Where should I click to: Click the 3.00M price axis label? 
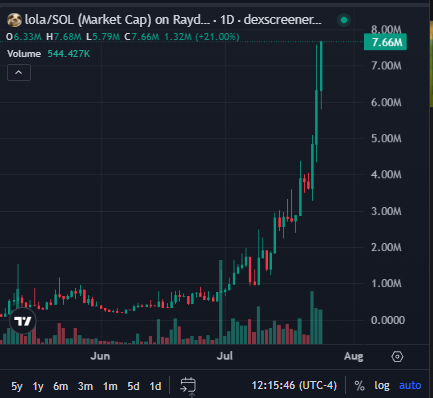pyautogui.click(x=386, y=211)
